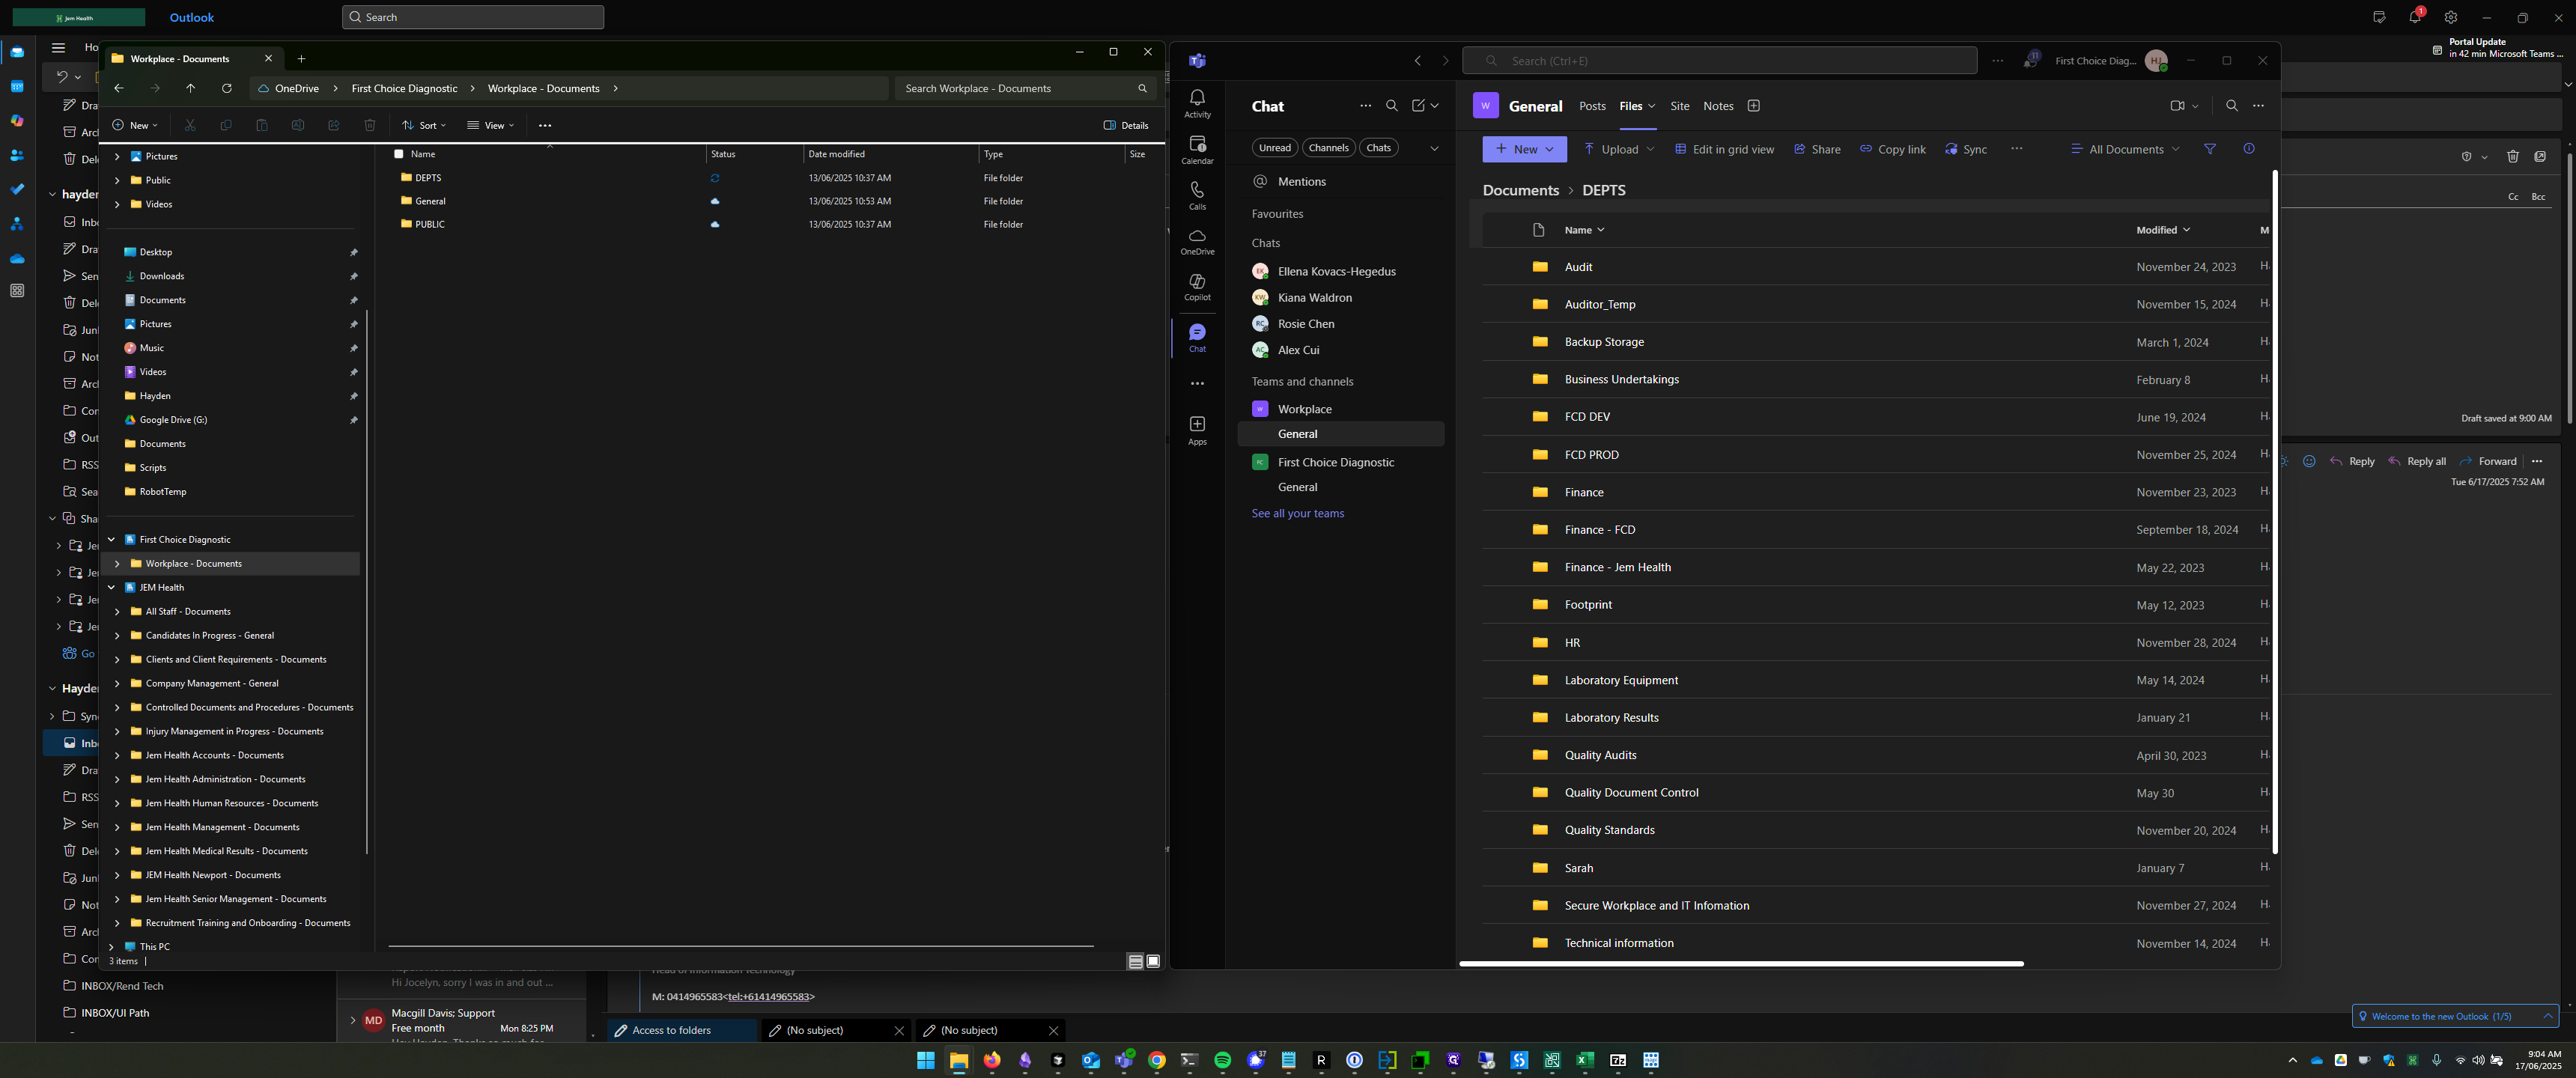Image resolution: width=2576 pixels, height=1078 pixels.
Task: Click See all your teams link
Action: coord(1298,513)
